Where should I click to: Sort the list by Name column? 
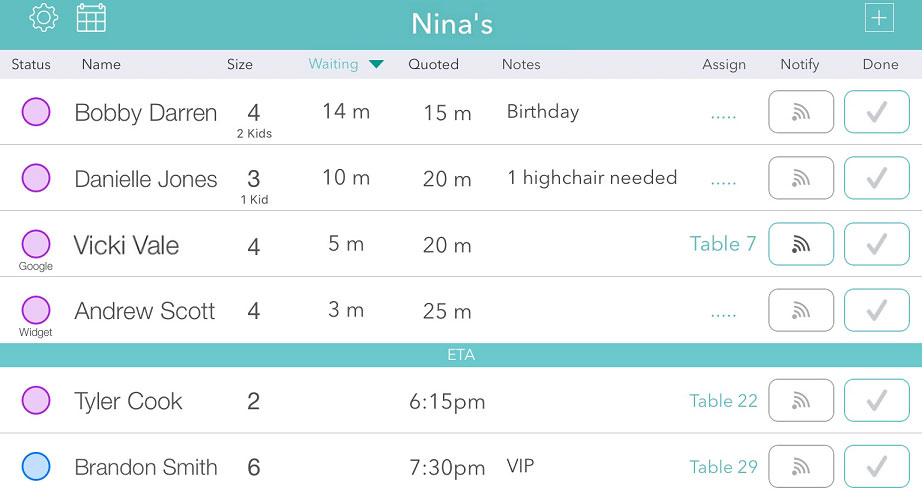click(x=101, y=64)
